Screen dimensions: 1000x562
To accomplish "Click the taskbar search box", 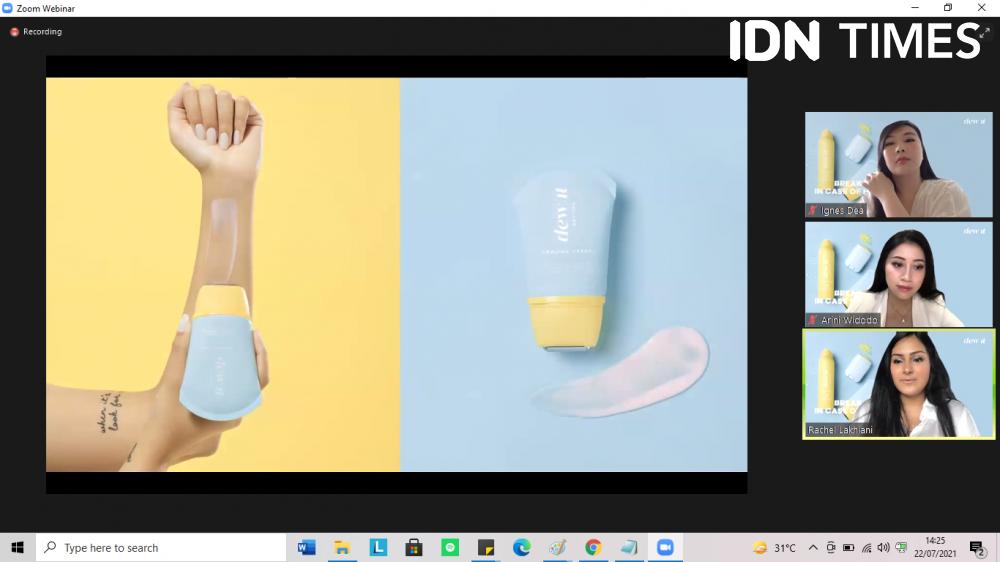I will 161,547.
